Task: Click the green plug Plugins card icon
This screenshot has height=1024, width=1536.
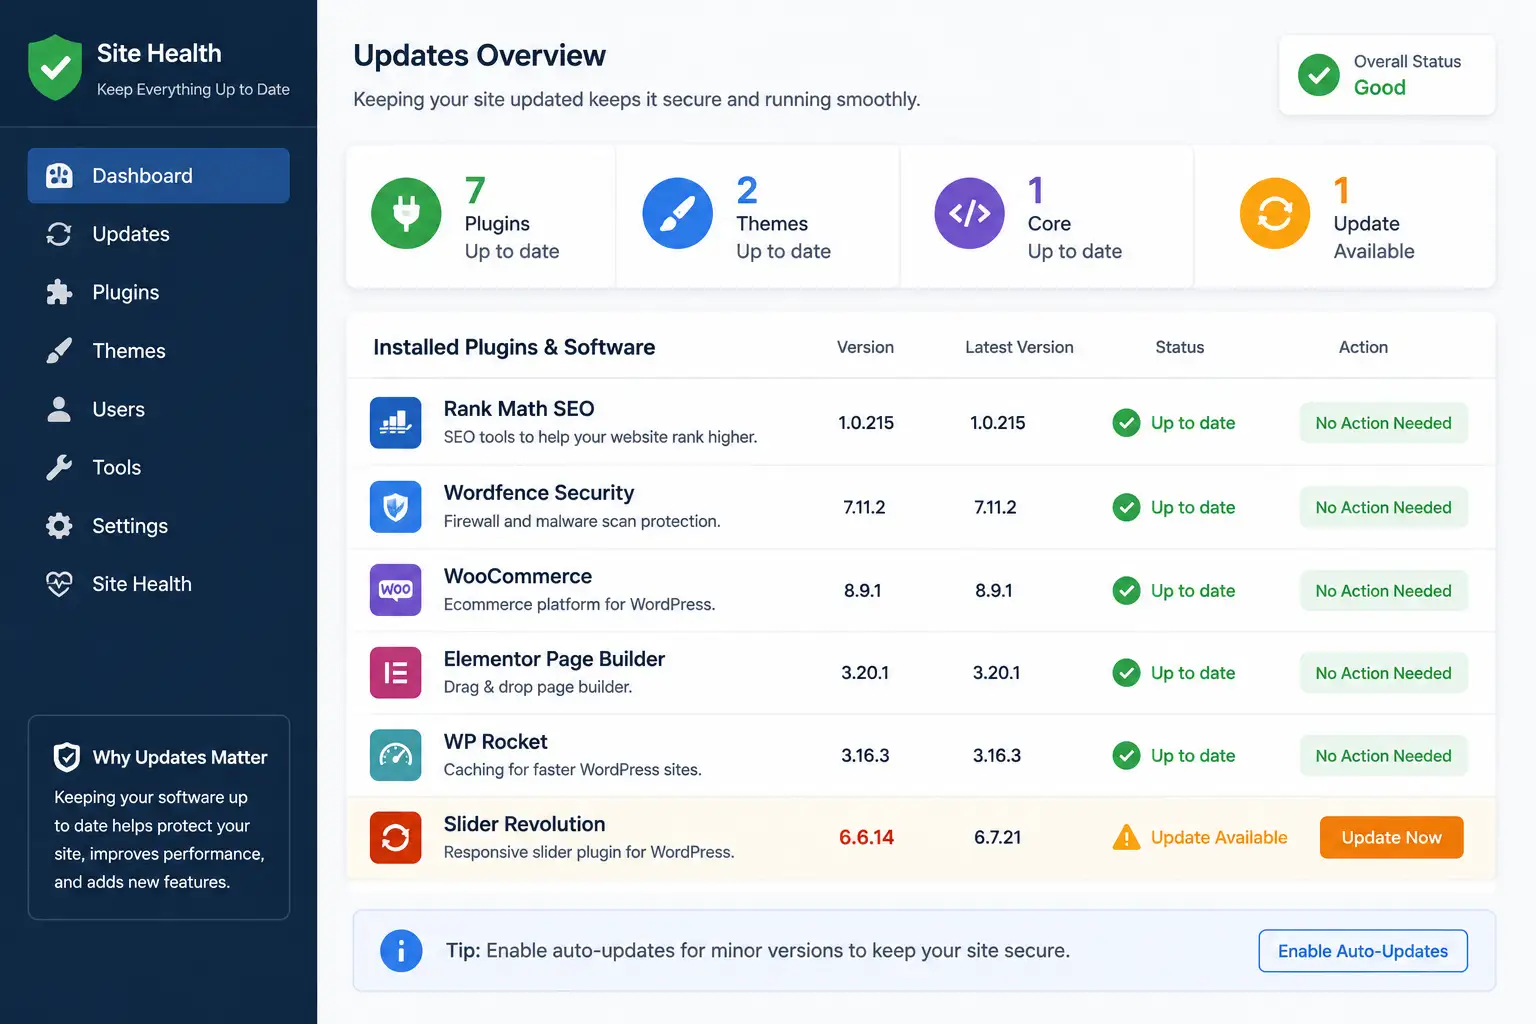Action: [406, 213]
